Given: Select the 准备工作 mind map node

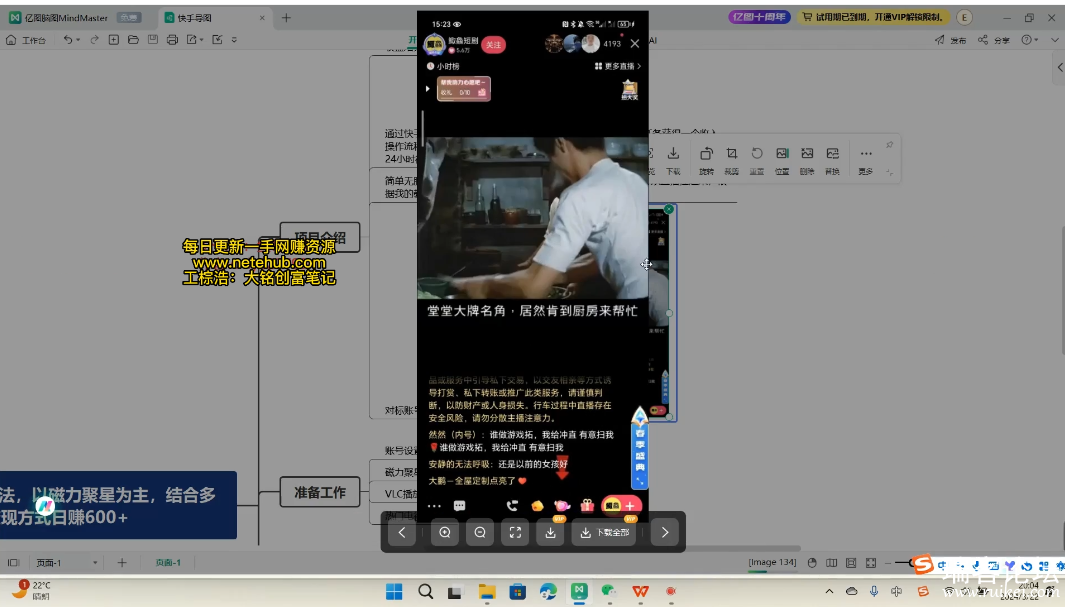Looking at the screenshot, I should 320,492.
